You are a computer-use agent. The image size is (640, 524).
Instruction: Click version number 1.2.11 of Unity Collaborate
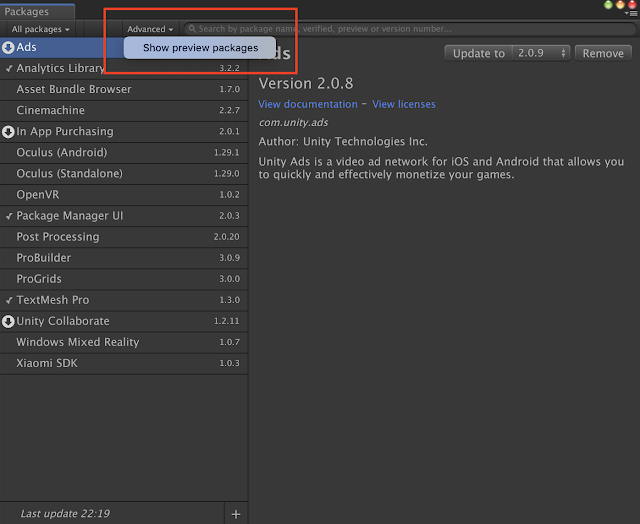pyautogui.click(x=227, y=322)
